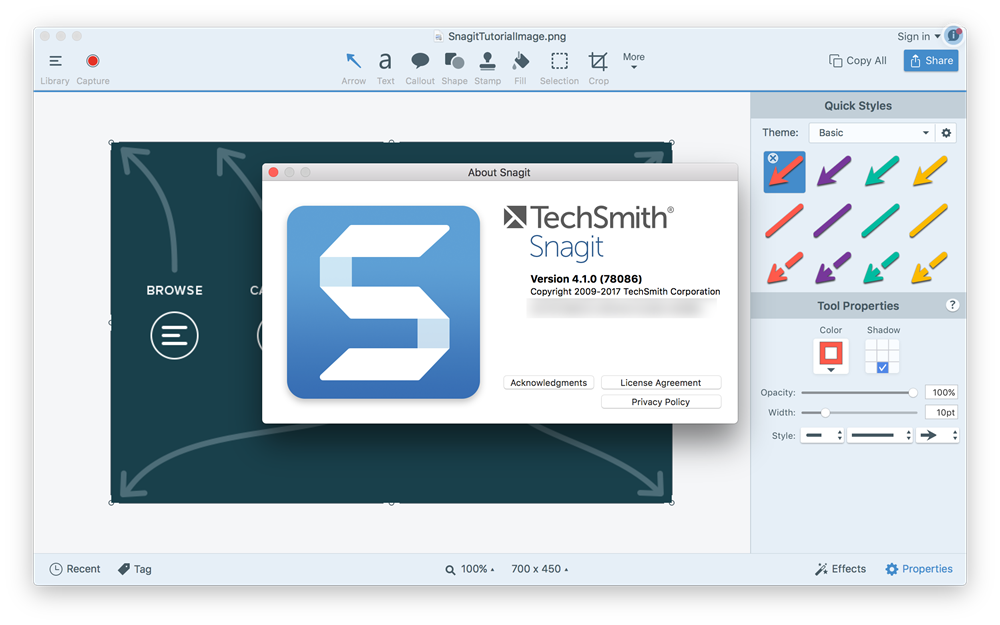1000x625 pixels.
Task: Open the Privacy Policy
Action: pyautogui.click(x=660, y=402)
